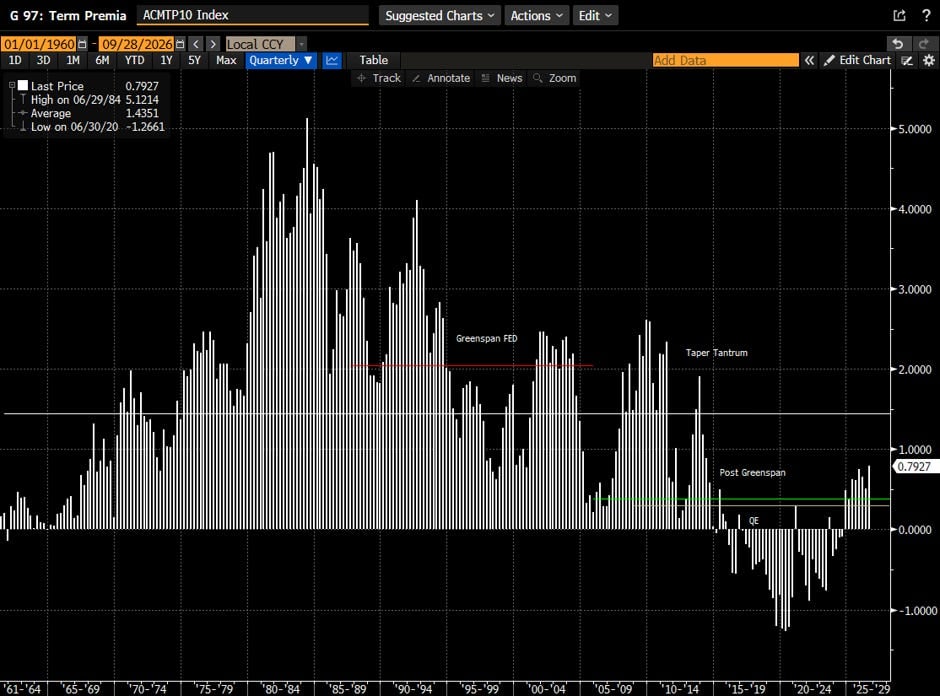This screenshot has width=940, height=696.
Task: Open the help question mark icon
Action: pos(926,16)
